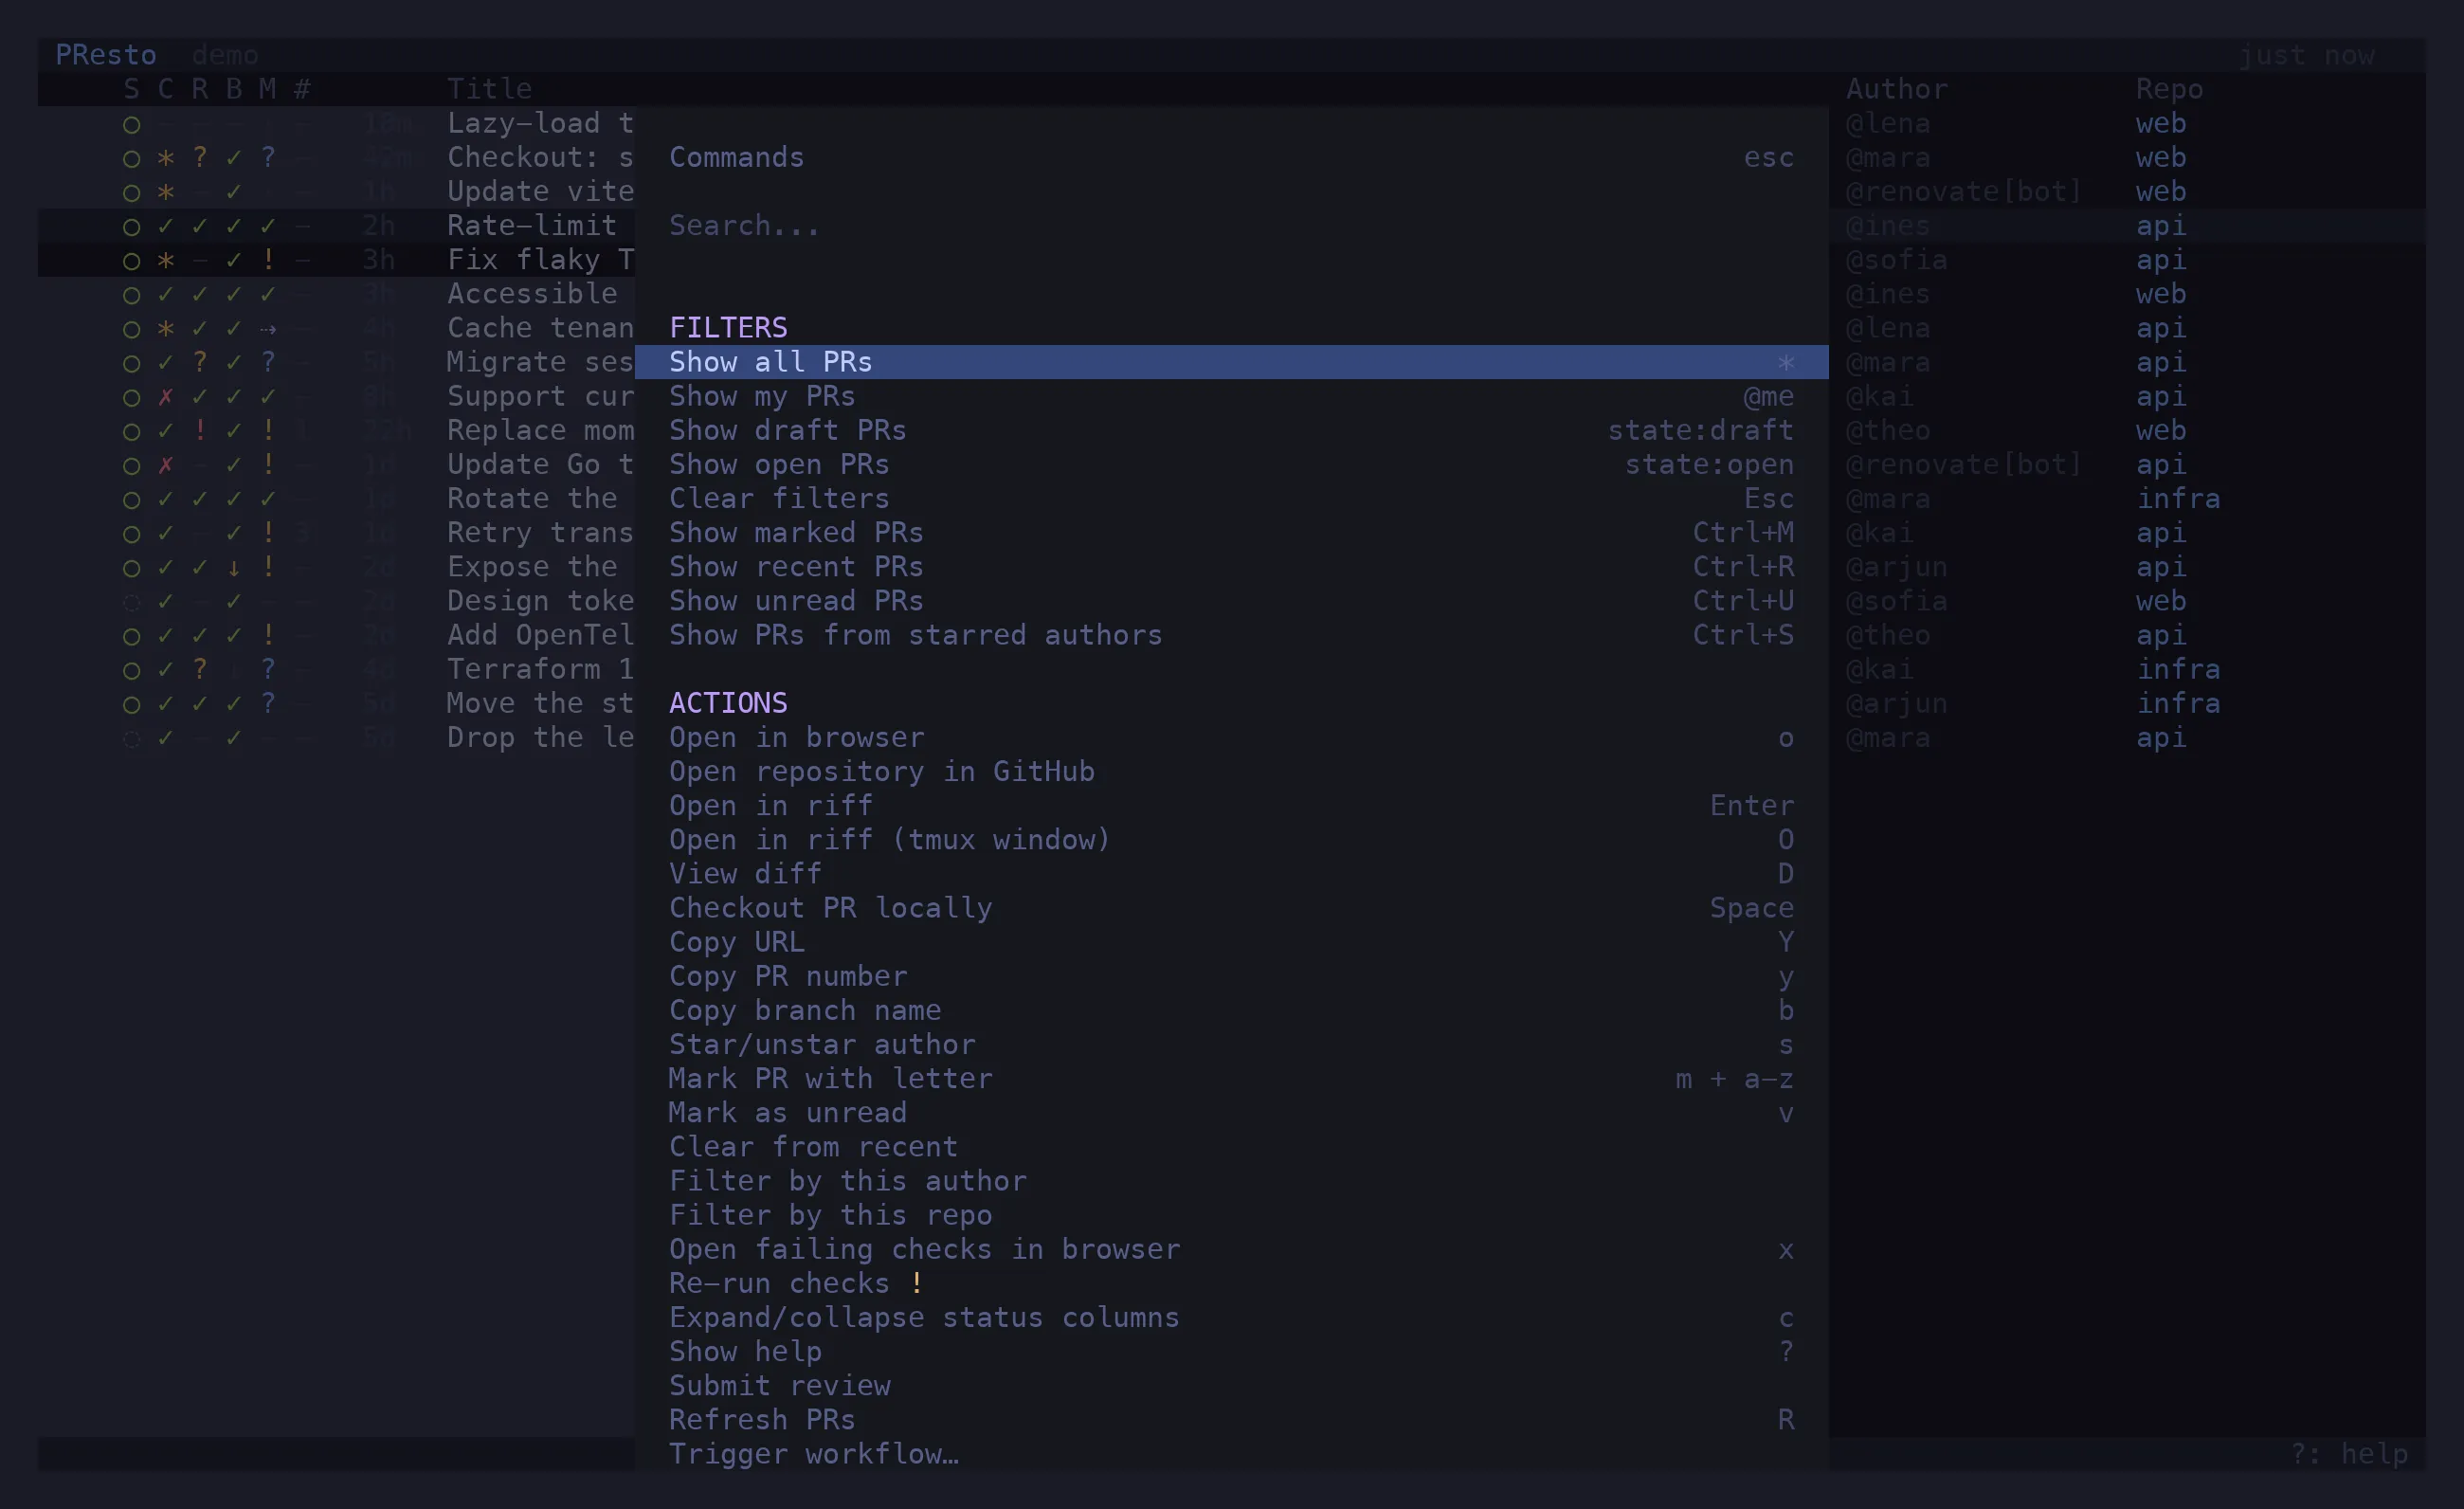This screenshot has width=2464, height=1509.
Task: Toggle Expand/collapse status columns
Action: 1231,1317
